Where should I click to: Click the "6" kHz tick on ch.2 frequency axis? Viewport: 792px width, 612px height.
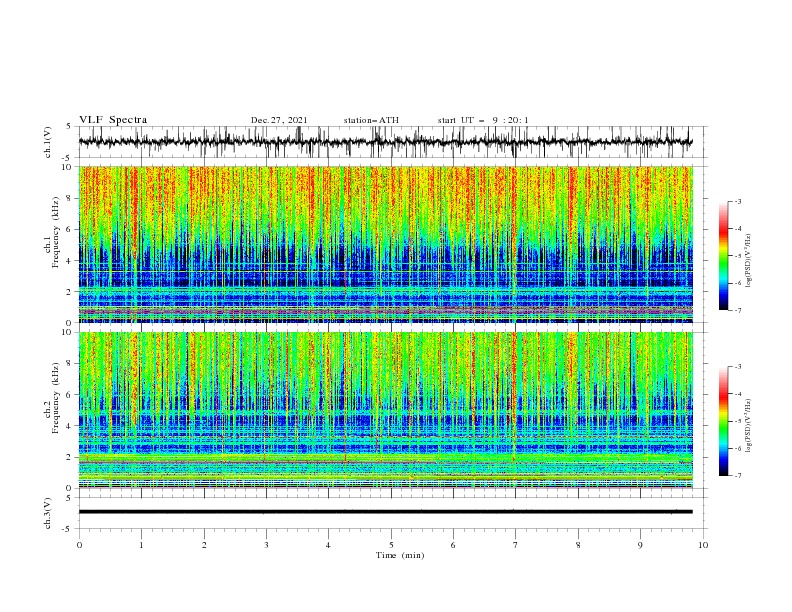[x=70, y=394]
